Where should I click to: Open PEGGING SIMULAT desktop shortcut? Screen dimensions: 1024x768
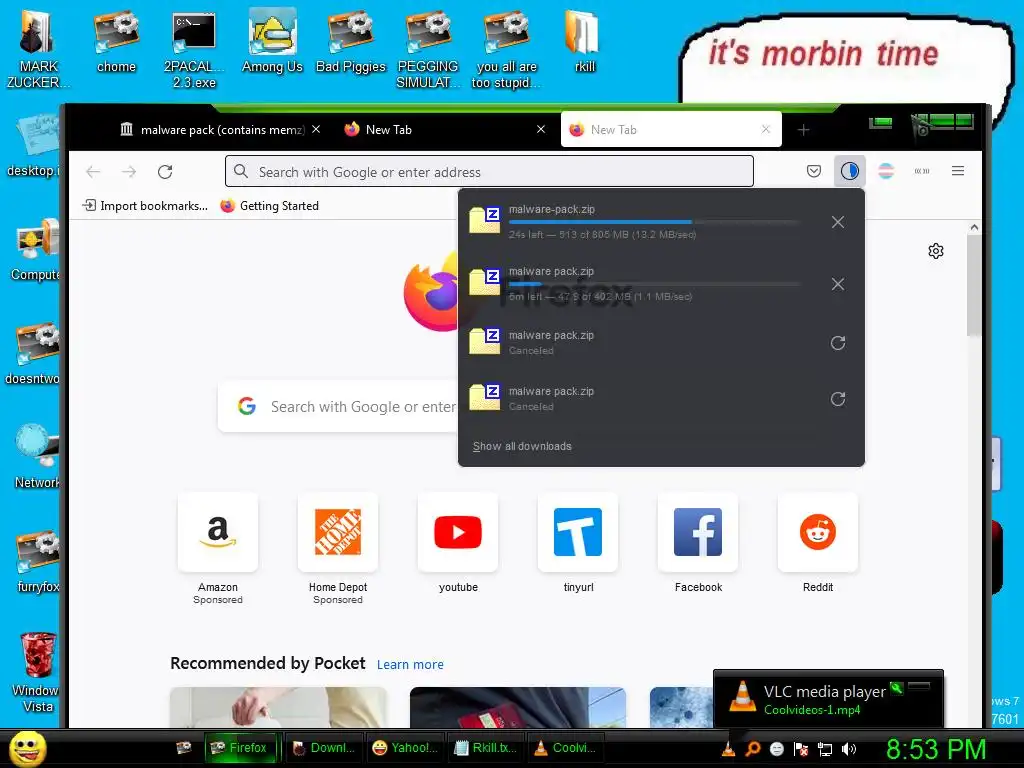(428, 49)
